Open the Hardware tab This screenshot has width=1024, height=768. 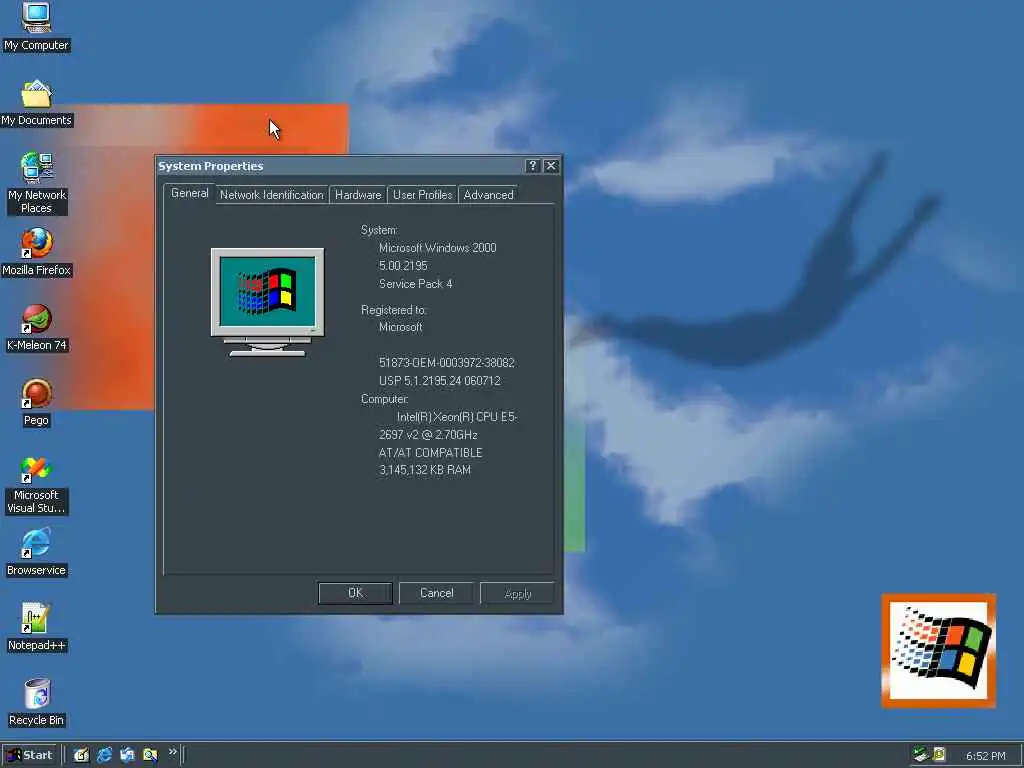[x=358, y=195]
